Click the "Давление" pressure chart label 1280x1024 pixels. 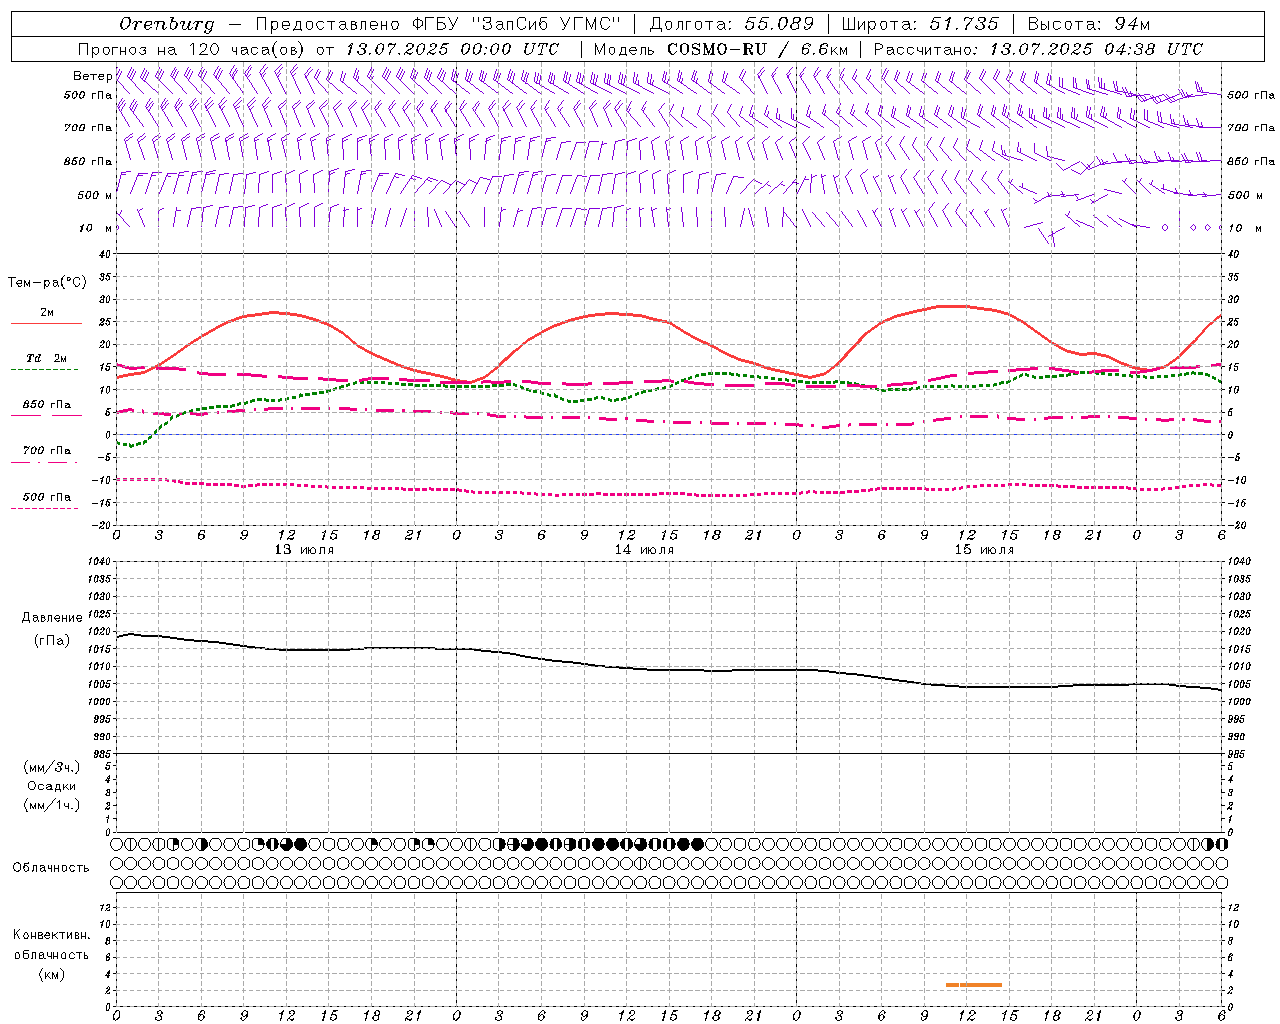[52, 618]
